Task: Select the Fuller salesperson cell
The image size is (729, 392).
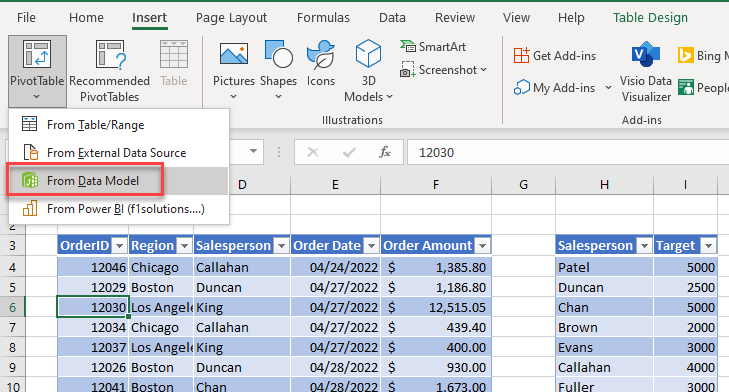Action: click(x=604, y=385)
